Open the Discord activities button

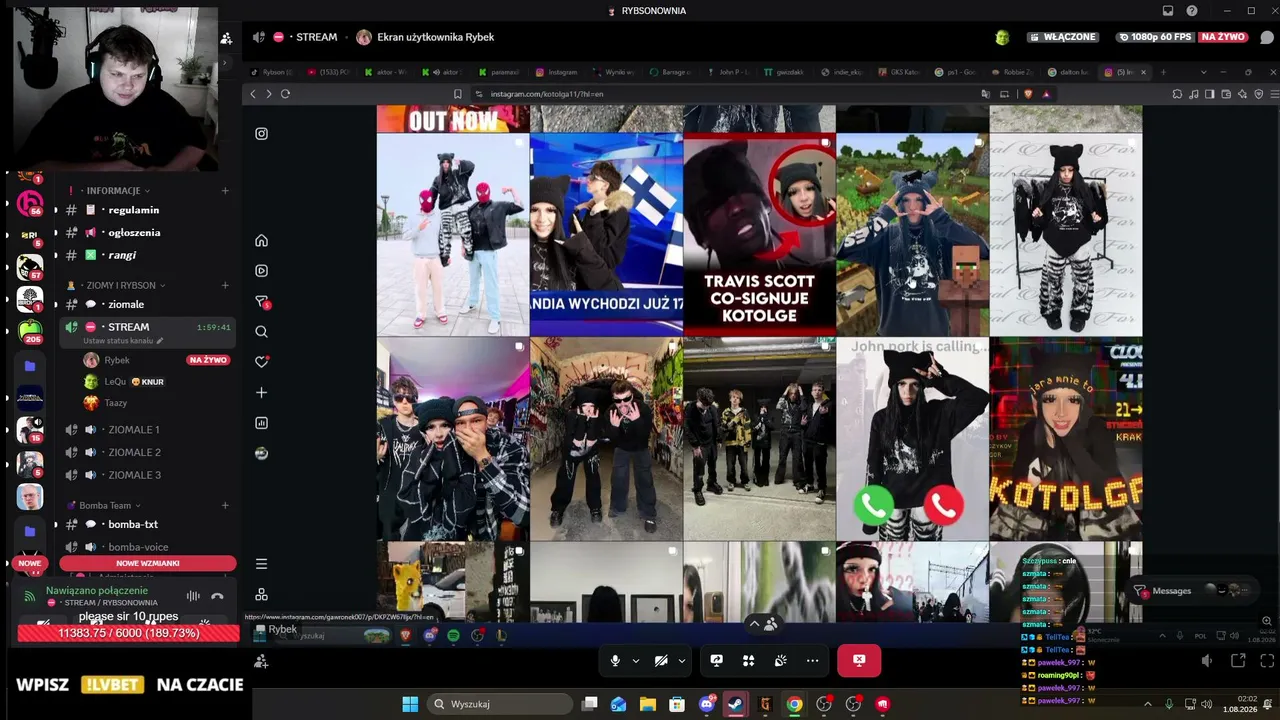pos(748,660)
